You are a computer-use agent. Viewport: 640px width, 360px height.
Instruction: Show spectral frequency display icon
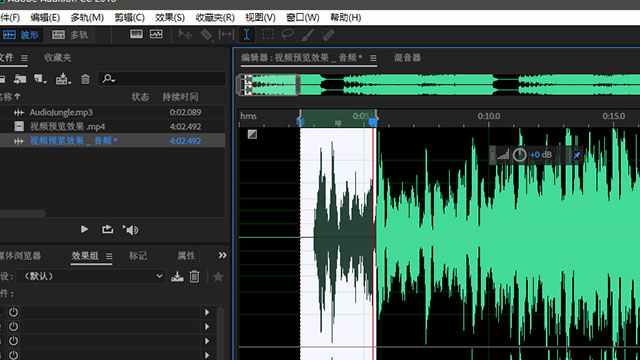click(136, 34)
